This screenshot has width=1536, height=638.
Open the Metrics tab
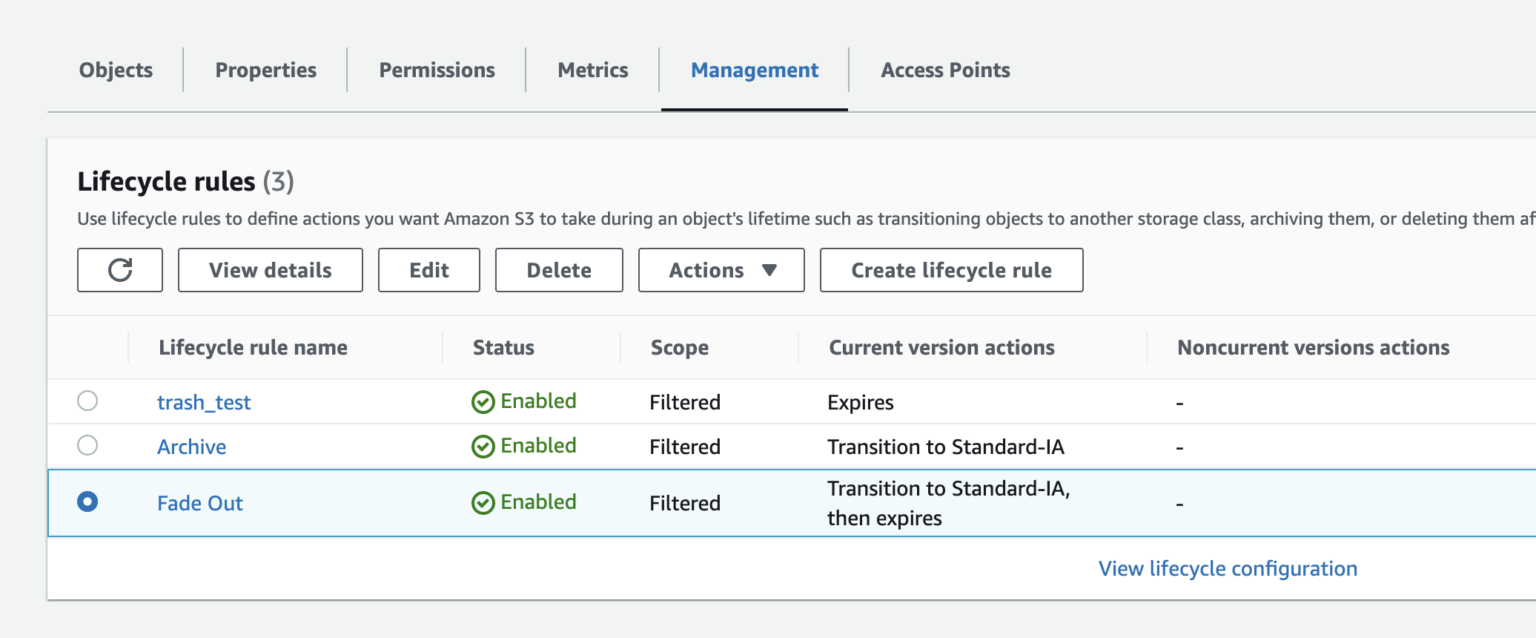(x=593, y=70)
